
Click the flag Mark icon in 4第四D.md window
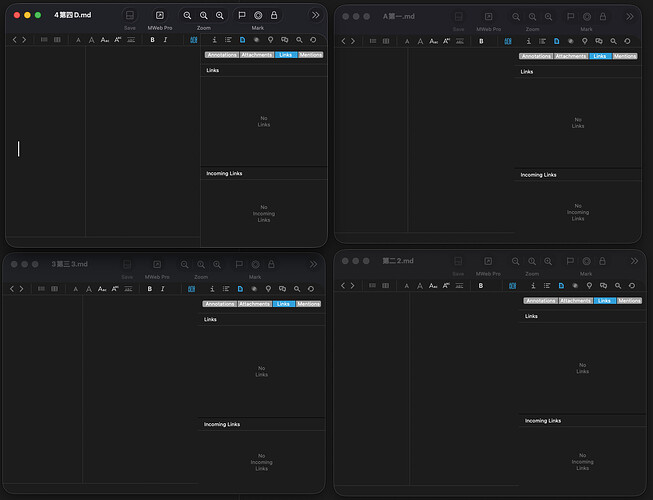tap(242, 16)
